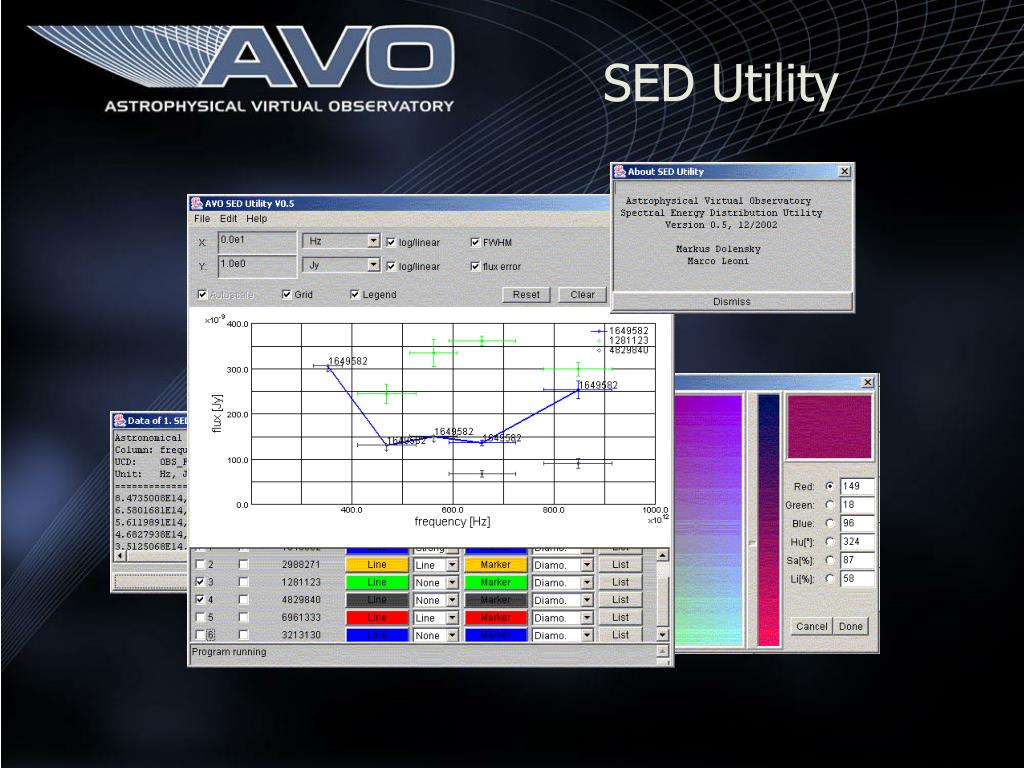The height and width of the screenshot is (768, 1024).
Task: Open line style dropdown for 6961333
Action: pyautogui.click(x=452, y=618)
